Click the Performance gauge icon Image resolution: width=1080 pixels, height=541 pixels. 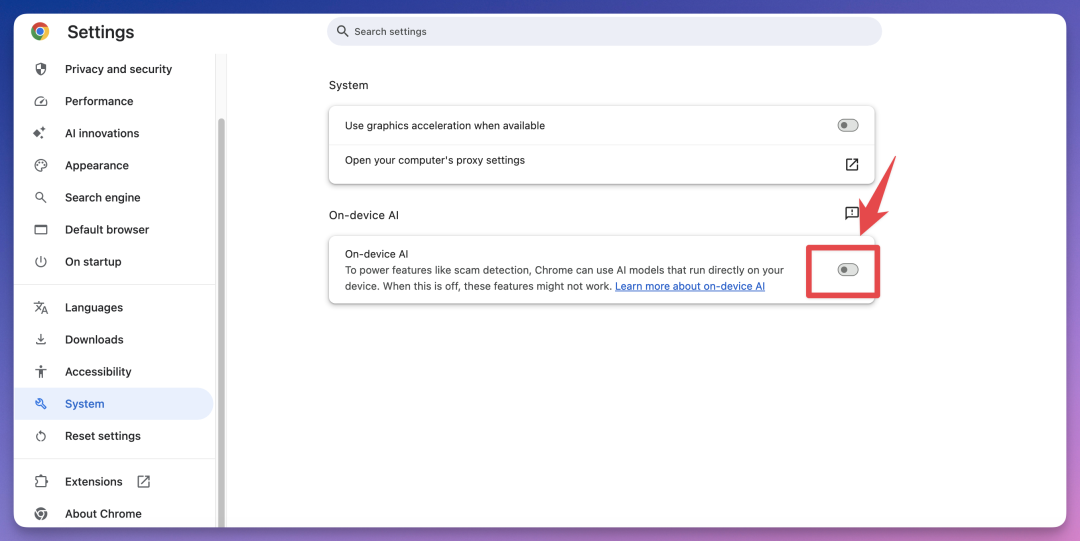click(x=41, y=101)
